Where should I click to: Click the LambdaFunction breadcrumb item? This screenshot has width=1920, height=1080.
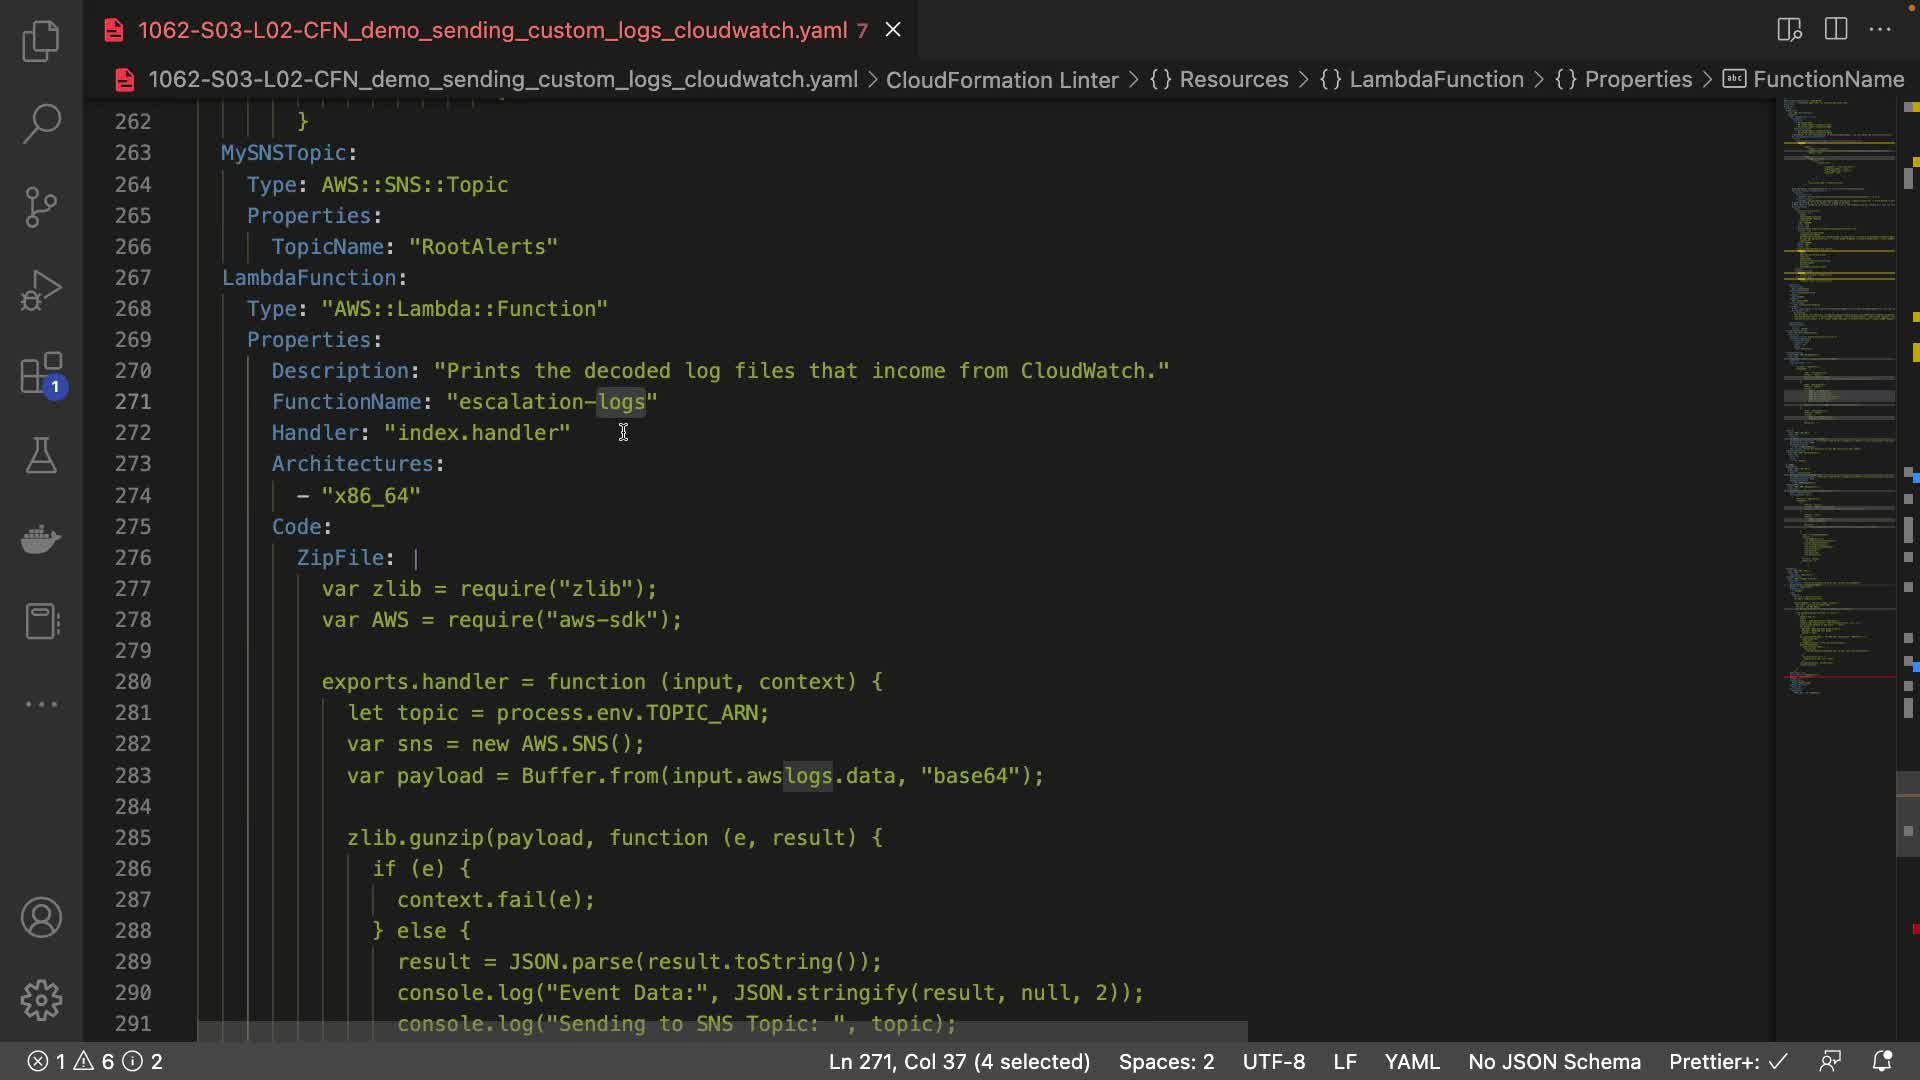1436,79
